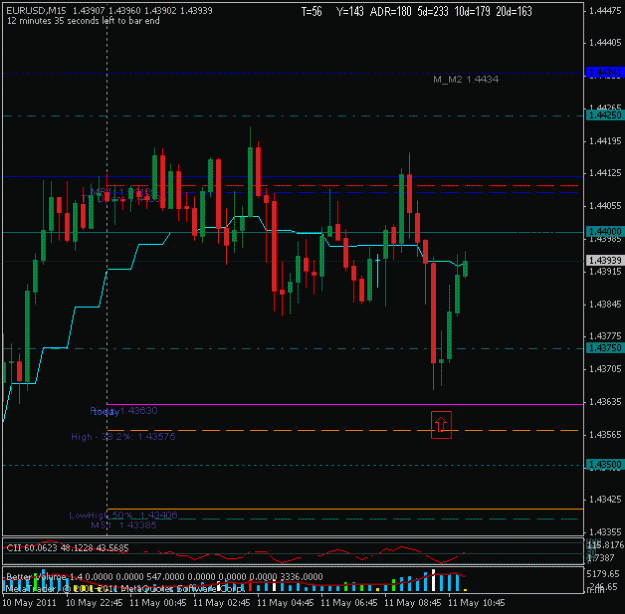Click the 1.43845 price scale value
This screenshot has height=614, width=625.
(605, 304)
